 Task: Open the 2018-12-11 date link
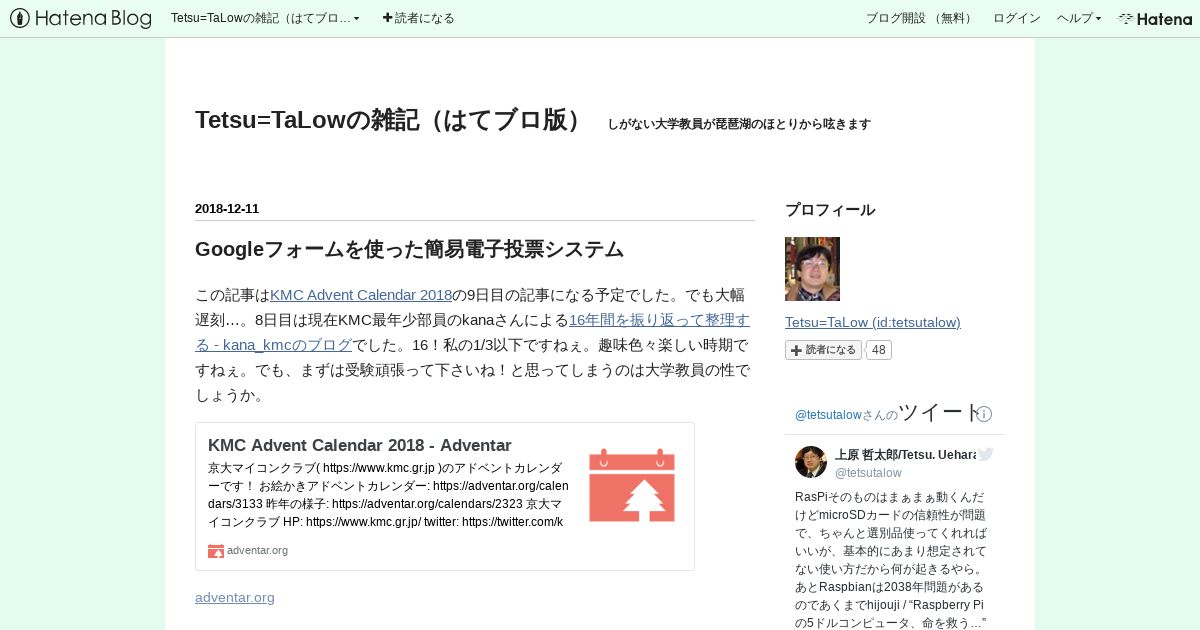tap(227, 209)
